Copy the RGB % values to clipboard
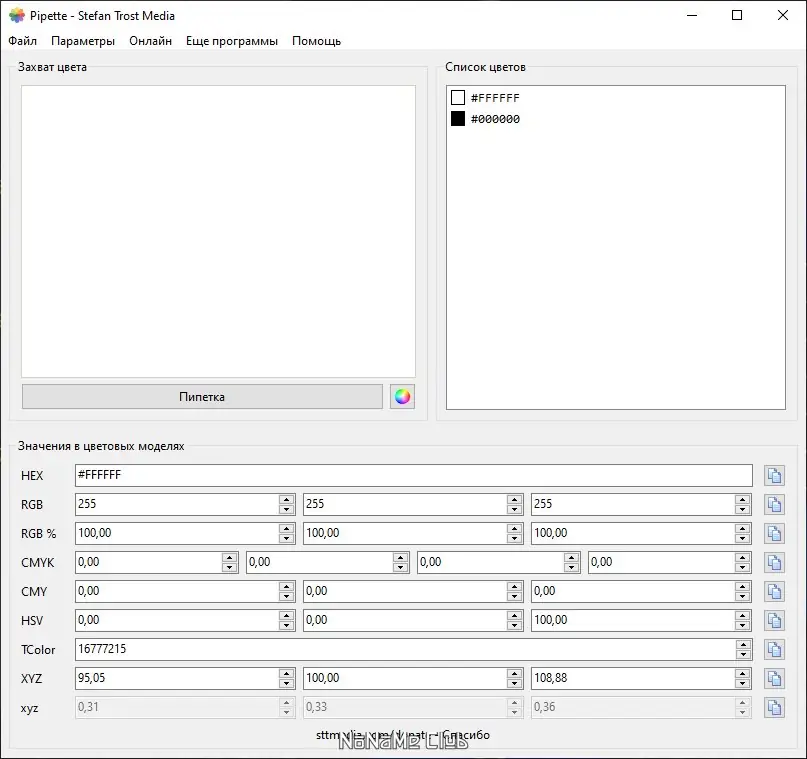This screenshot has height=759, width=807. tap(774, 534)
